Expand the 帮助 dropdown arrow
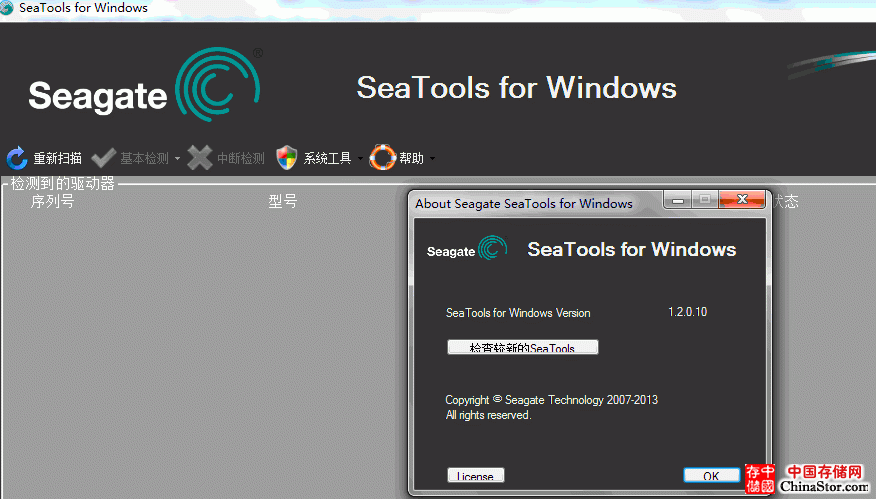Screen dimensions: 876x499 [432, 159]
